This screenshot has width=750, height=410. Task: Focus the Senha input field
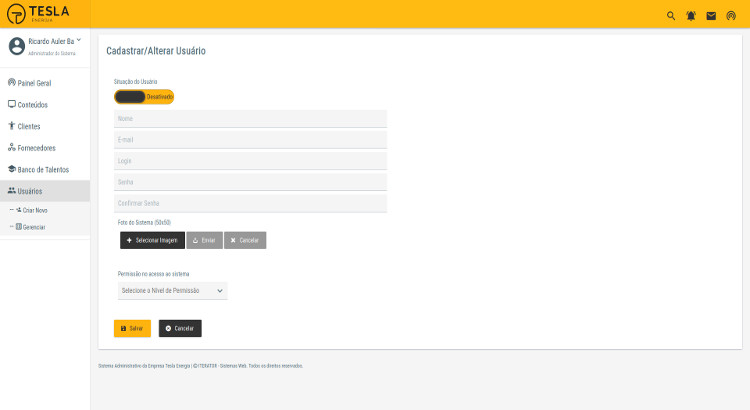[x=250, y=182]
